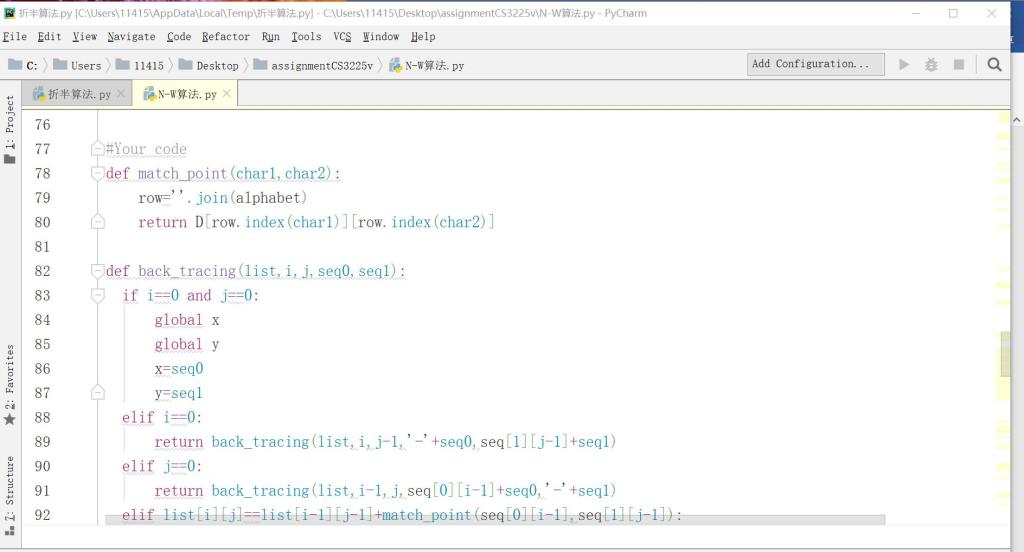Screen dimensions: 1024x552
Task: Fold the if i==0 and j==0 block
Action: 98,295
